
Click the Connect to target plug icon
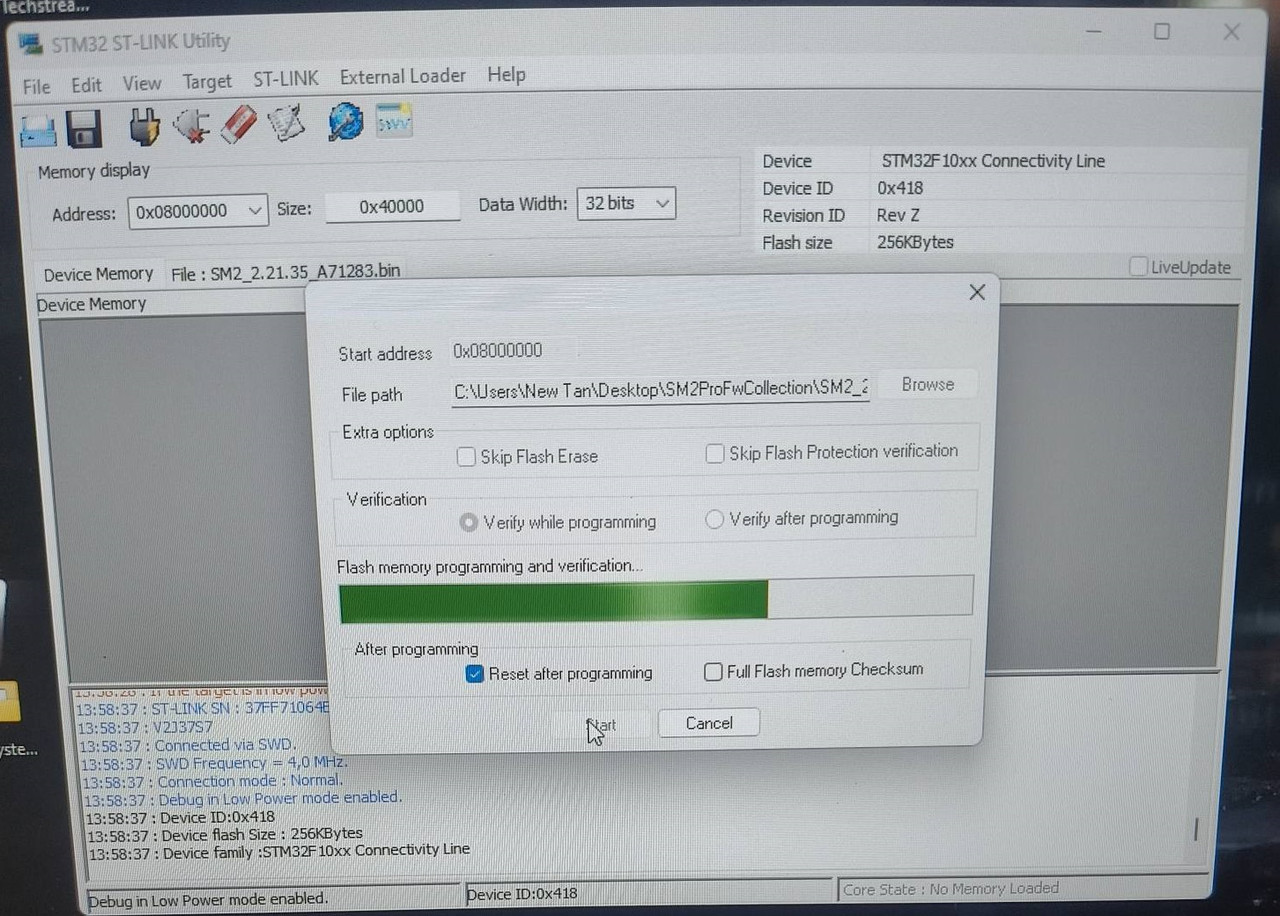pos(145,126)
